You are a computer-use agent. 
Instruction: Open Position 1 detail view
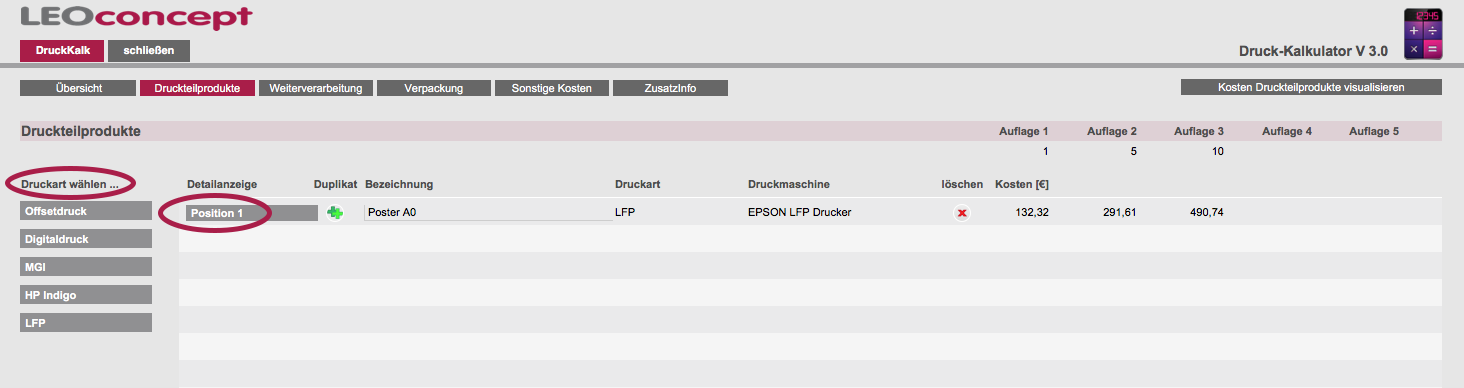(x=252, y=213)
